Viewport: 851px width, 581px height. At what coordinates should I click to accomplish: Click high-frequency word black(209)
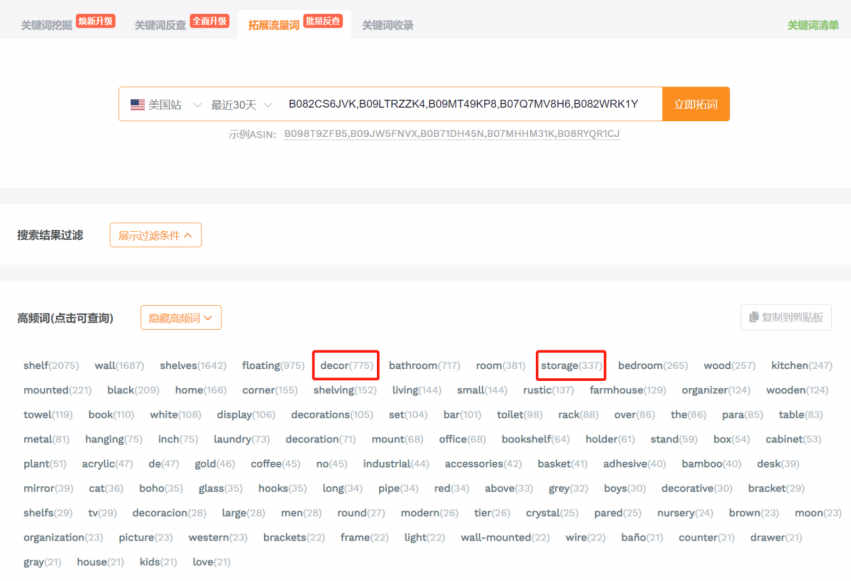(133, 390)
